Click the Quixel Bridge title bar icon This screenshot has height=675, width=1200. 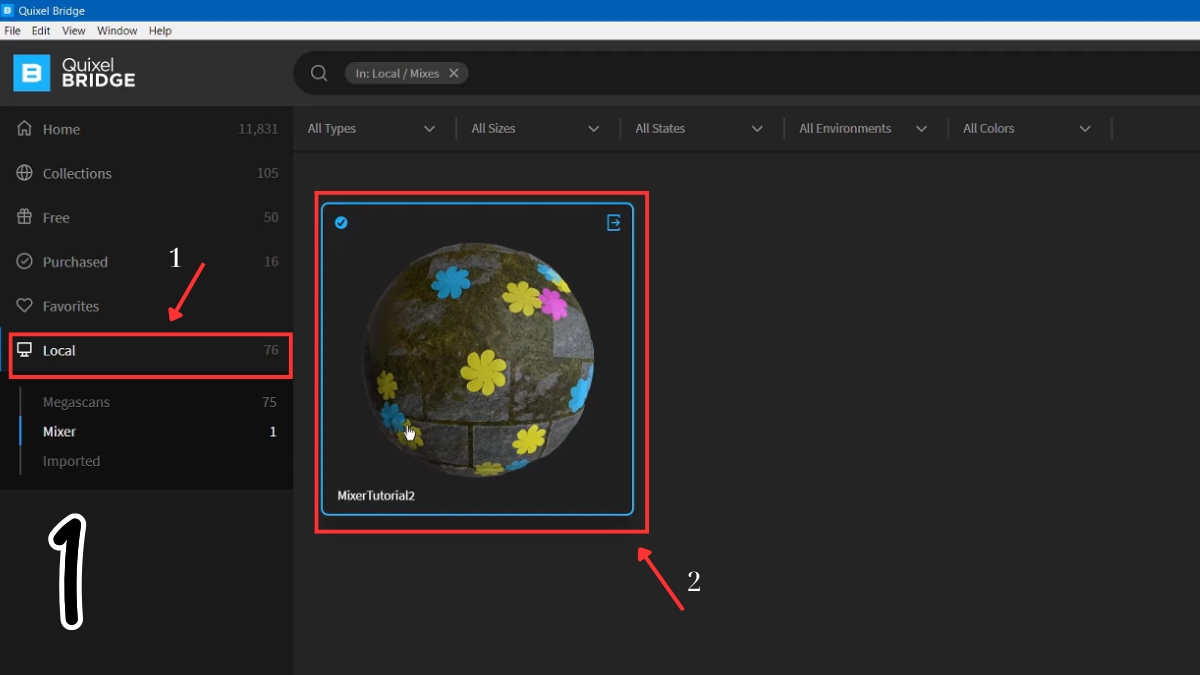(9, 10)
